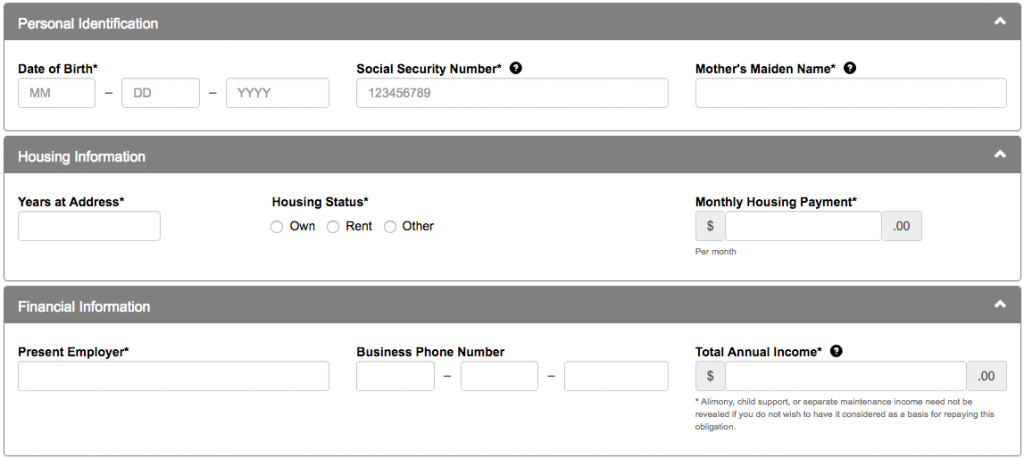Click the birth month MM field
This screenshot has width=1024, height=459.
pyautogui.click(x=57, y=93)
